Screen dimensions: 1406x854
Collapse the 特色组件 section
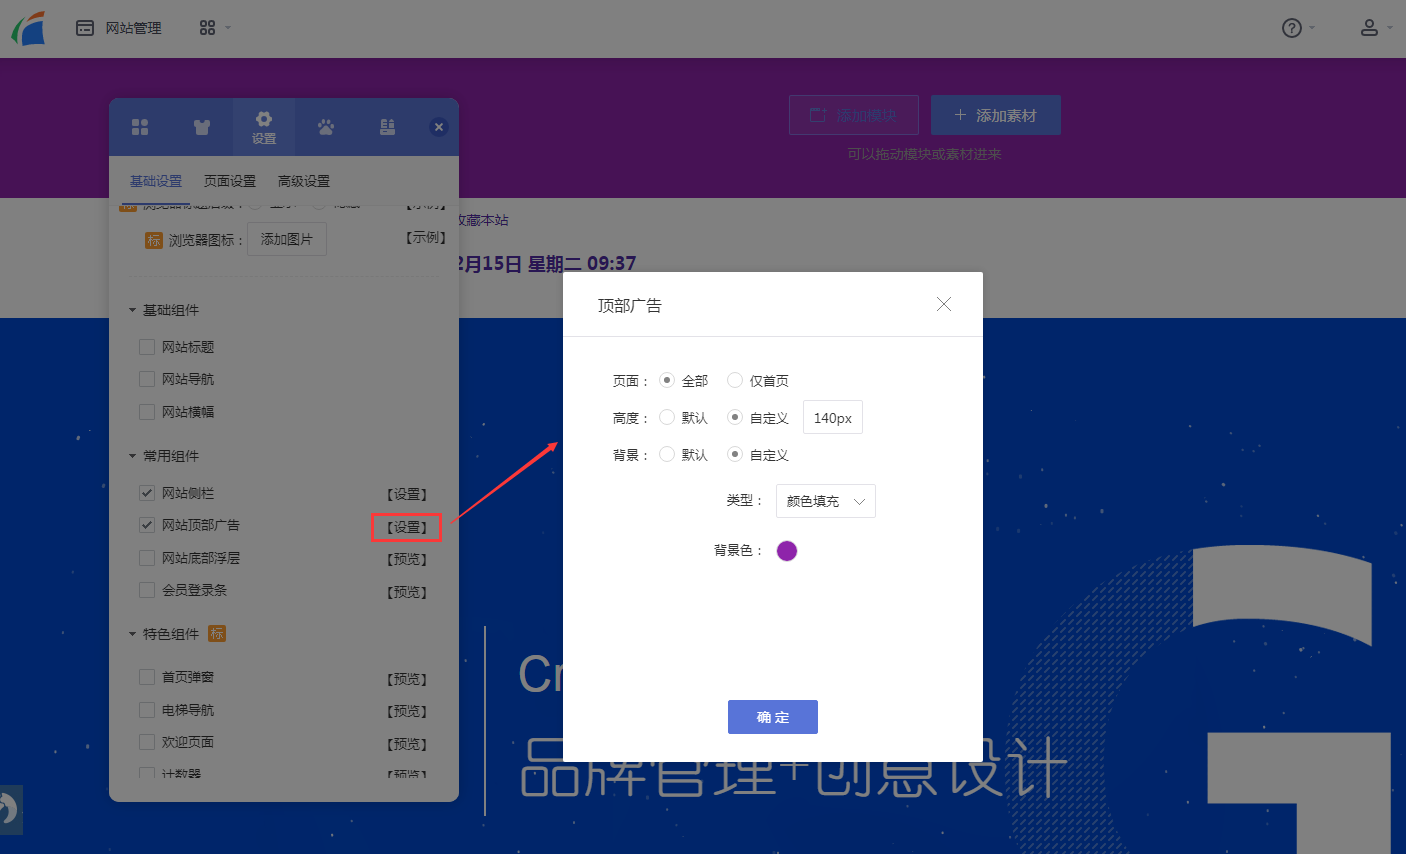164,634
